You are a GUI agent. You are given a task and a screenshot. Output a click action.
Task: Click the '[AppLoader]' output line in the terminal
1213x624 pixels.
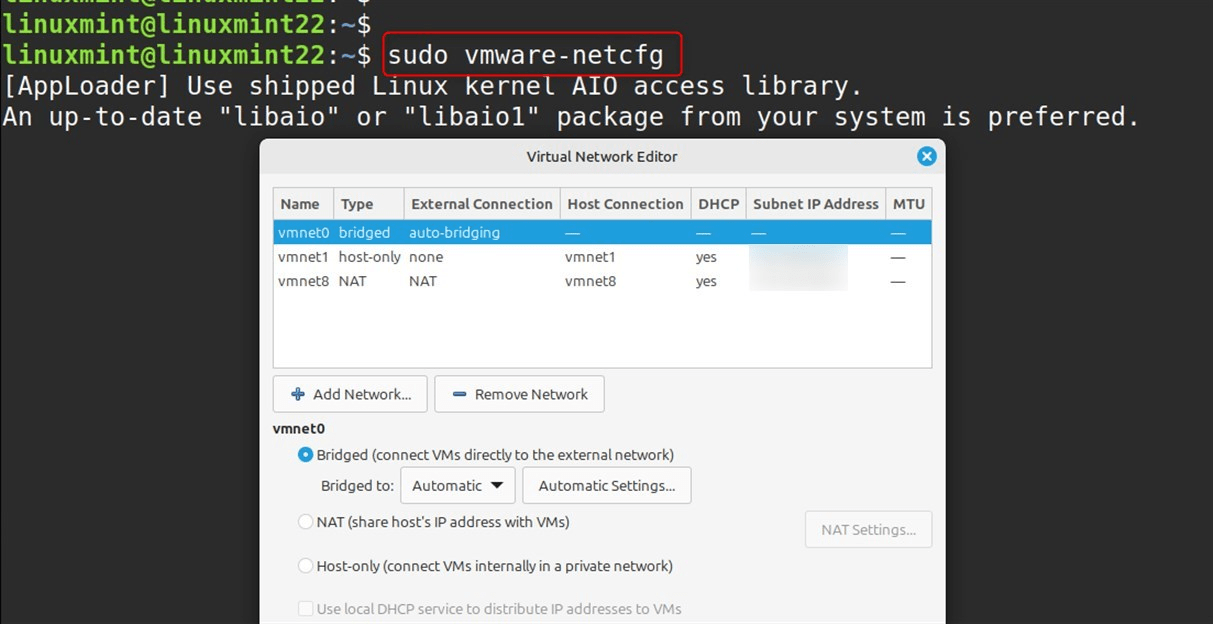432,86
